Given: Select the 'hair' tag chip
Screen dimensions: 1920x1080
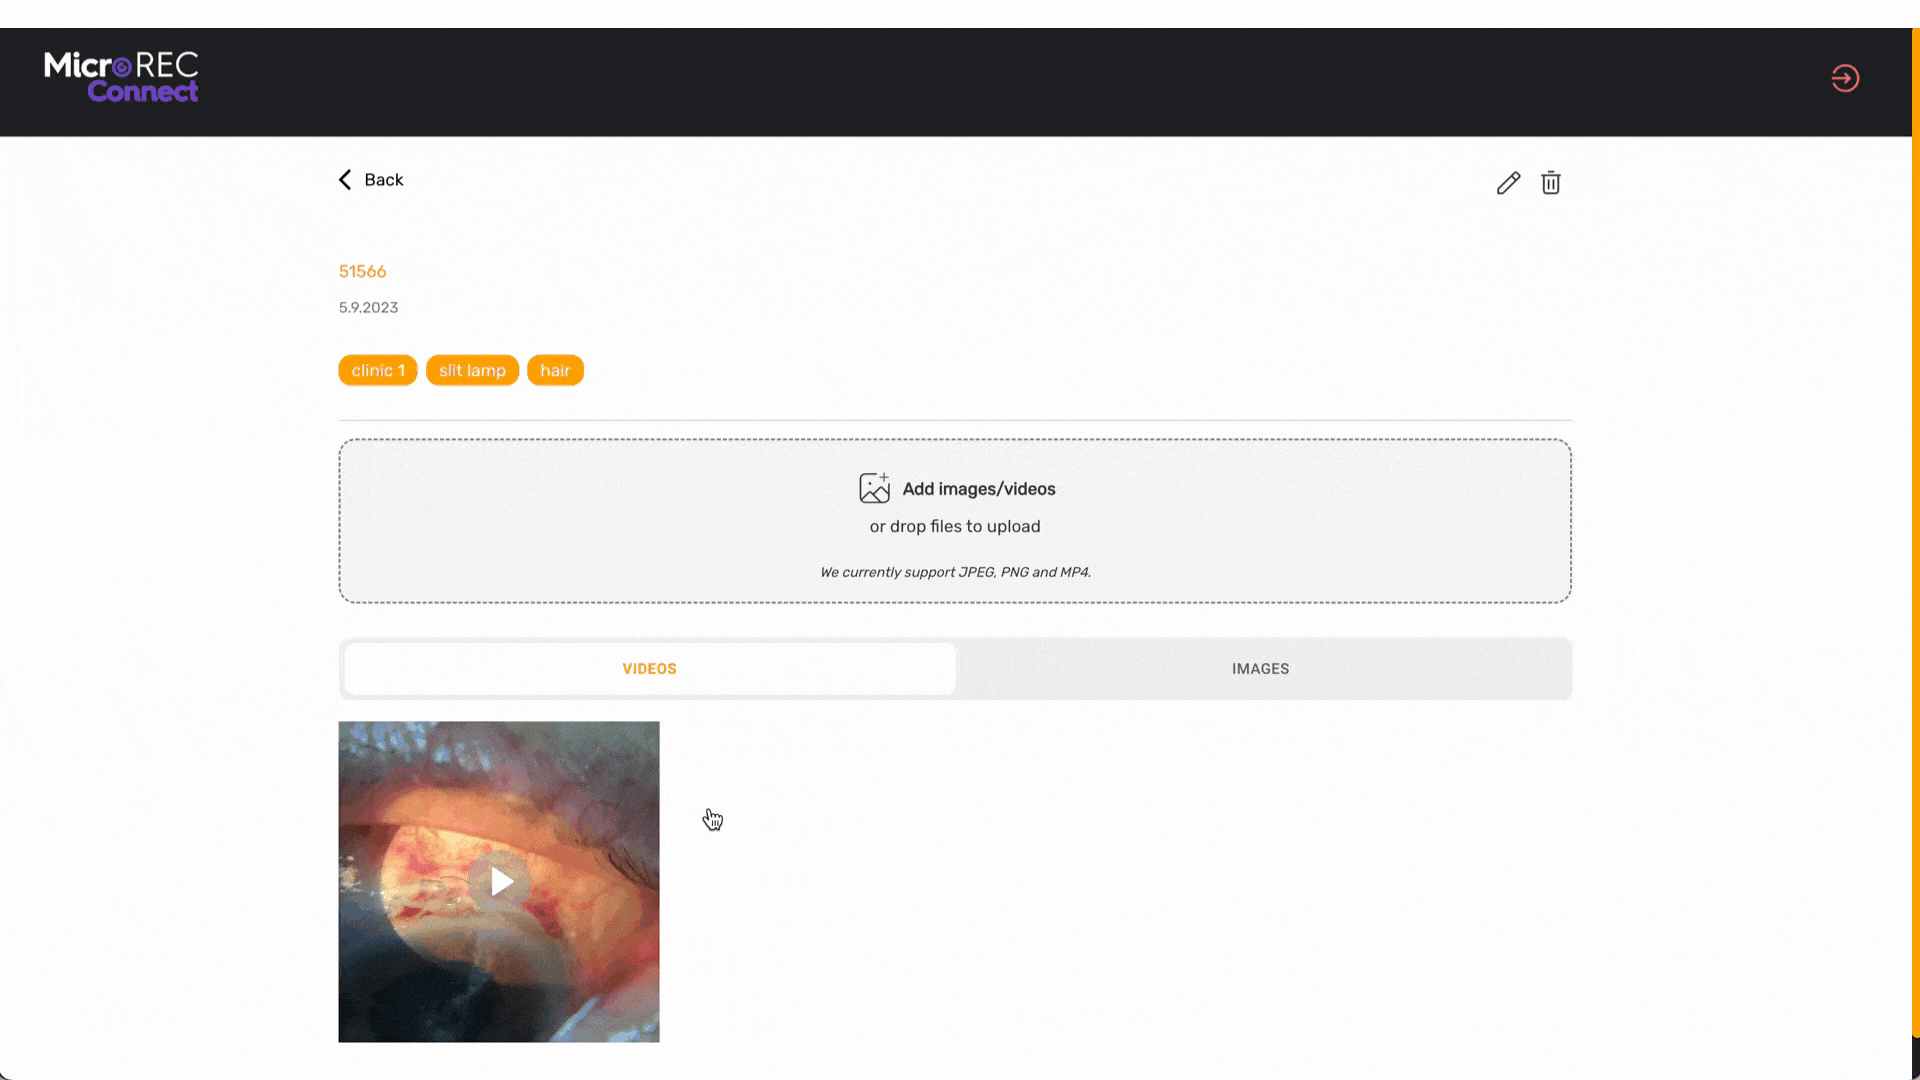Looking at the screenshot, I should 555,370.
